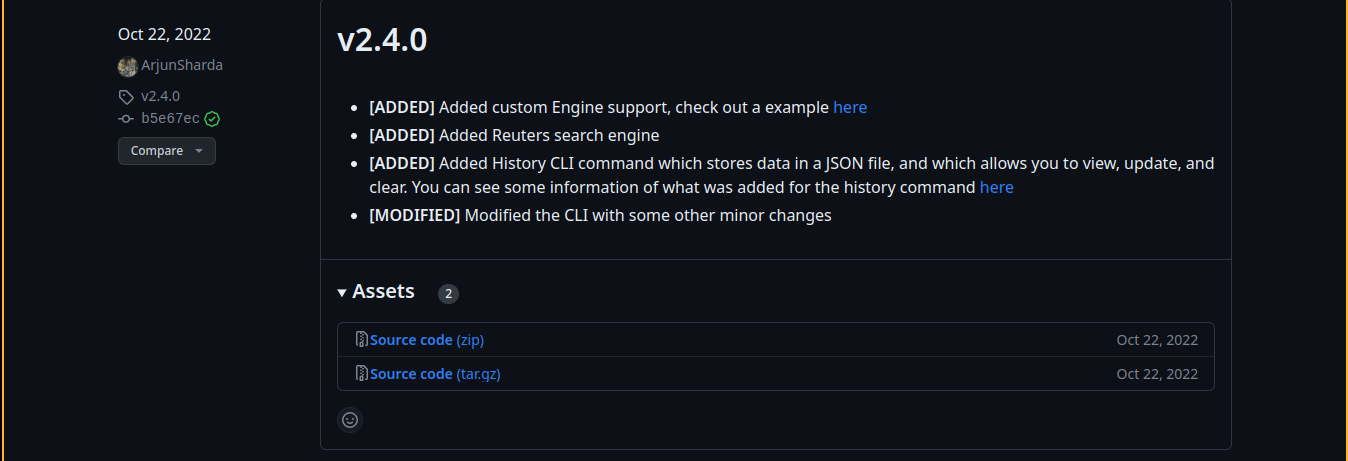Screen dimensions: 1348x461
Task: Click the file icon beside Source code (zip)
Action: pyautogui.click(x=362, y=340)
